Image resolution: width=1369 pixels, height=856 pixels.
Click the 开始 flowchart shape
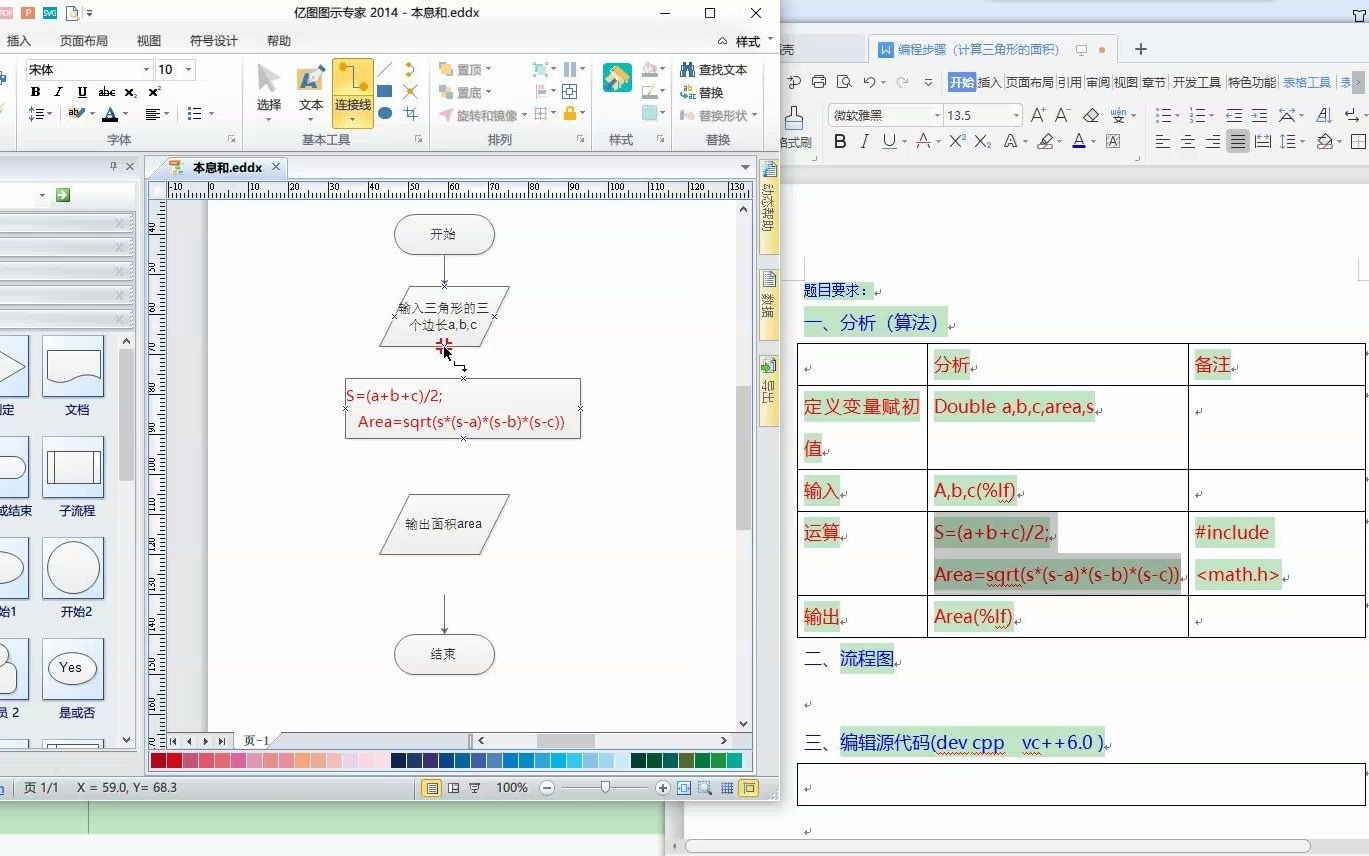tap(444, 234)
